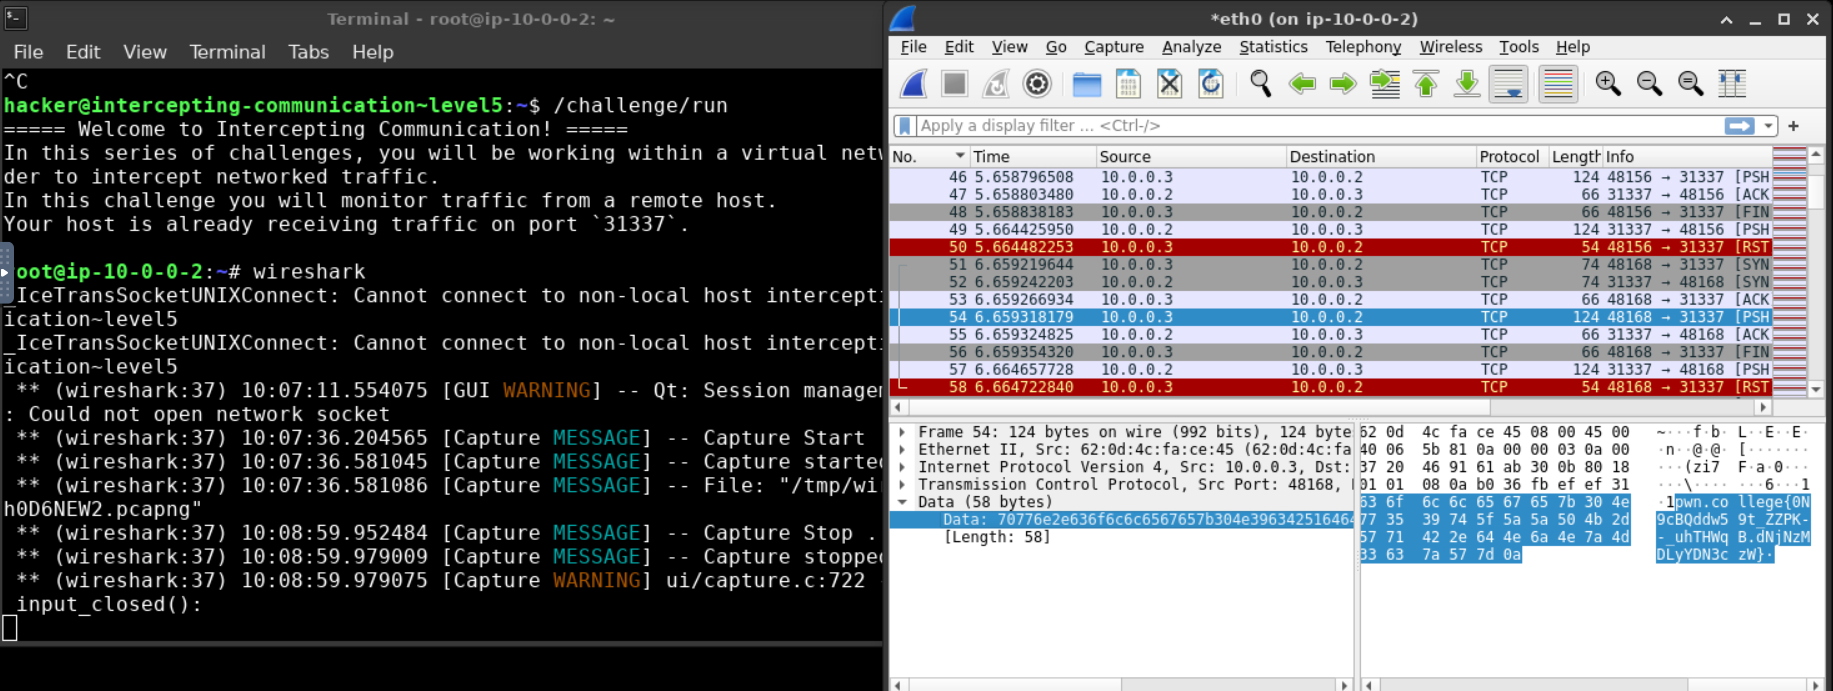The image size is (1833, 691).
Task: Sort packets by Protocol column header
Action: tap(1511, 156)
